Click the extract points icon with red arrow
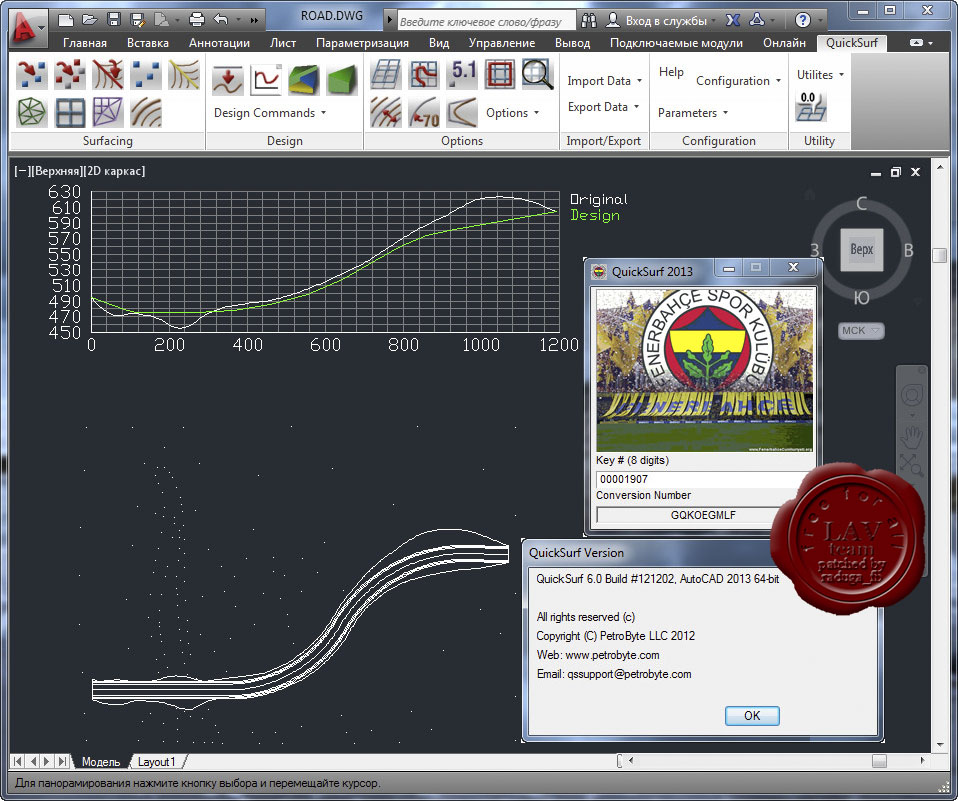The image size is (958, 801). (32, 74)
